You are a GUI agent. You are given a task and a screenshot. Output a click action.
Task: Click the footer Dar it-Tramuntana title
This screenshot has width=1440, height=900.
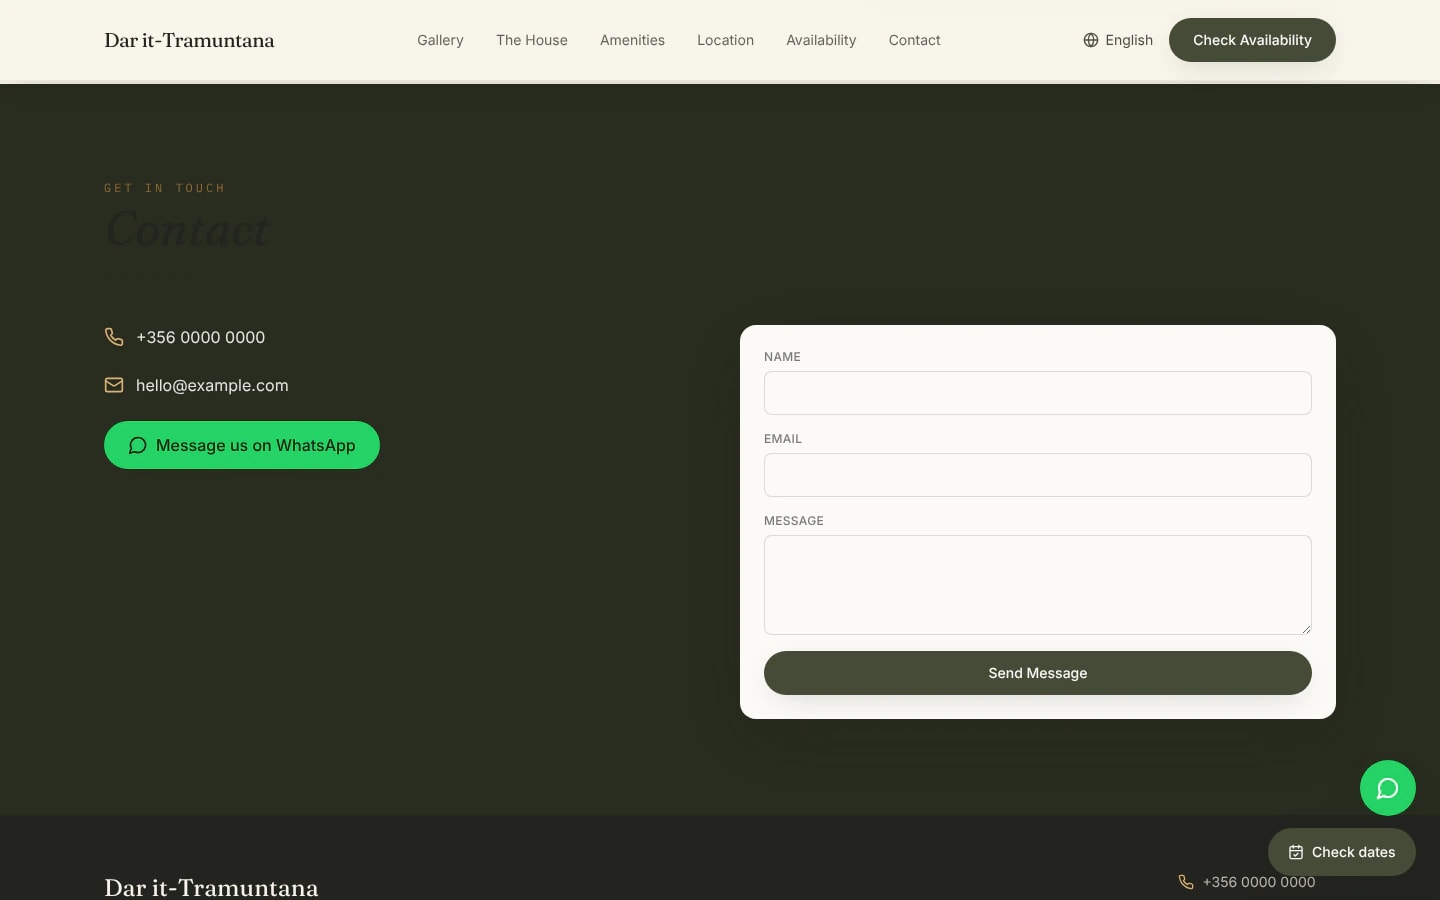211,887
